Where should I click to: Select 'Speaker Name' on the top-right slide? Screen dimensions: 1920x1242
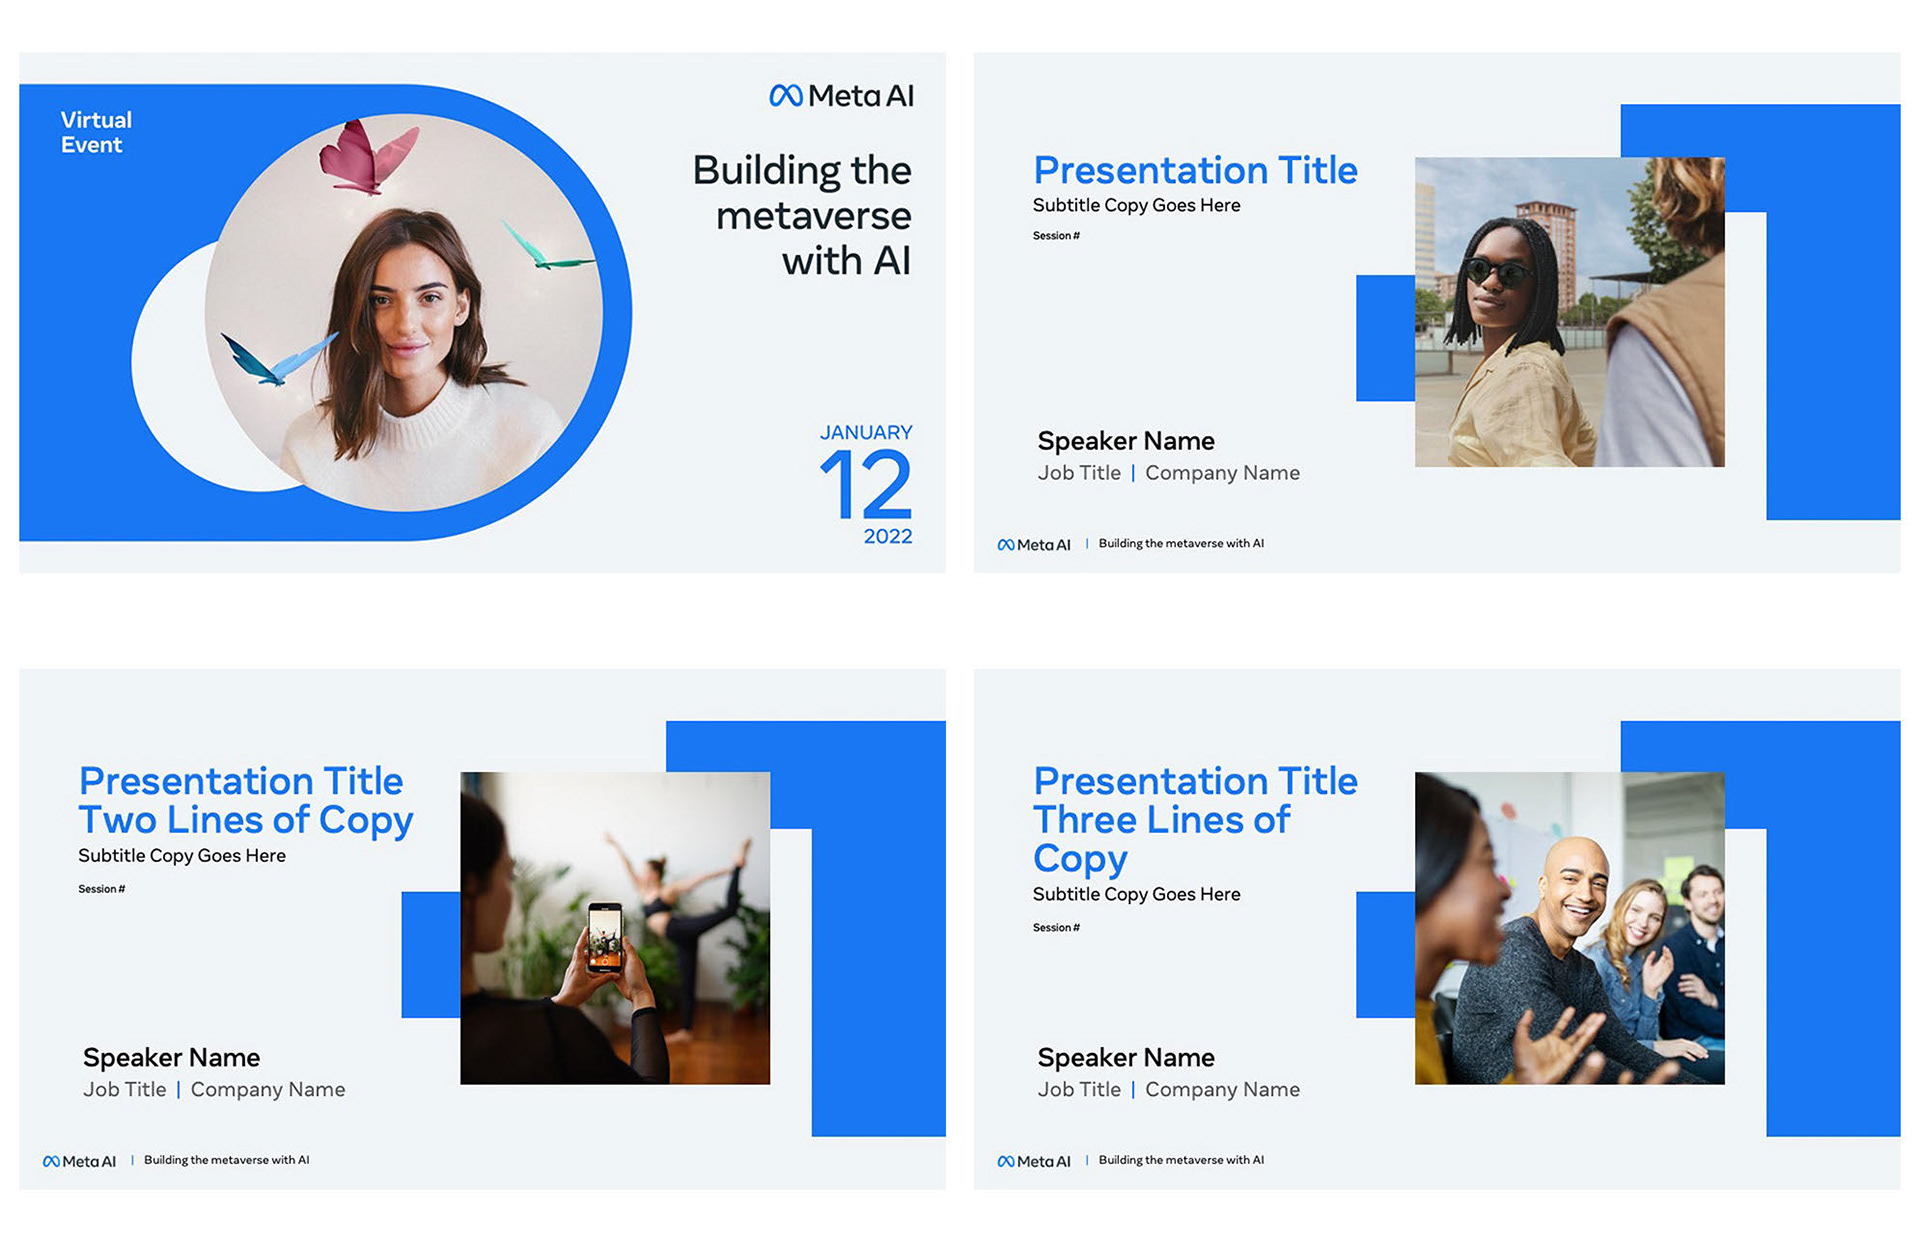(1126, 441)
